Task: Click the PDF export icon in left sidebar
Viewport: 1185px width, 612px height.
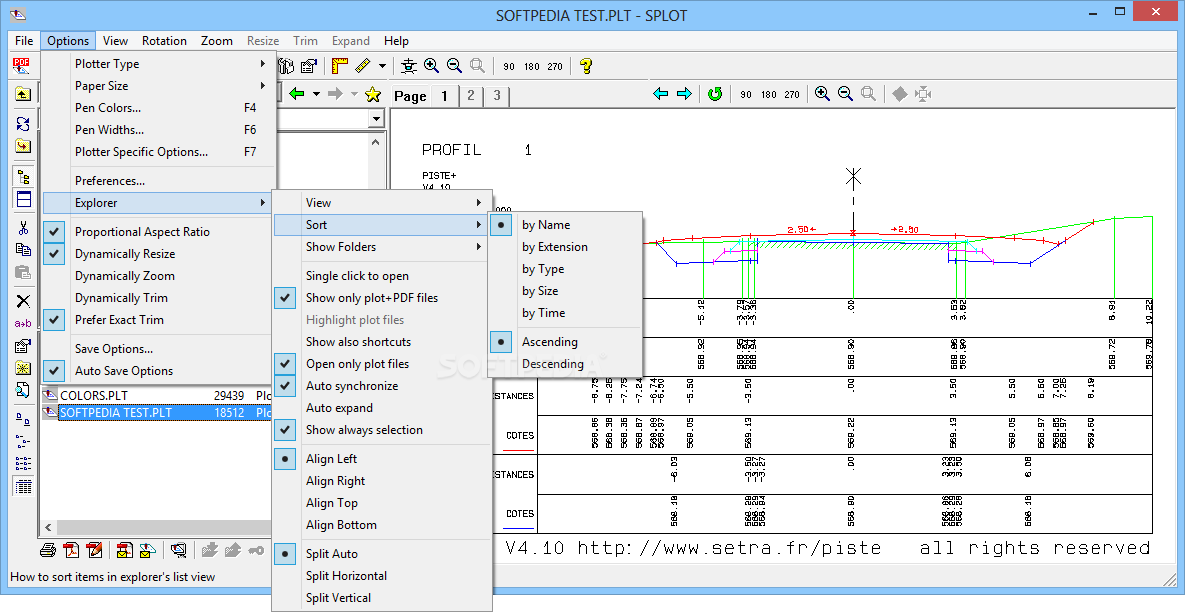Action: click(21, 65)
